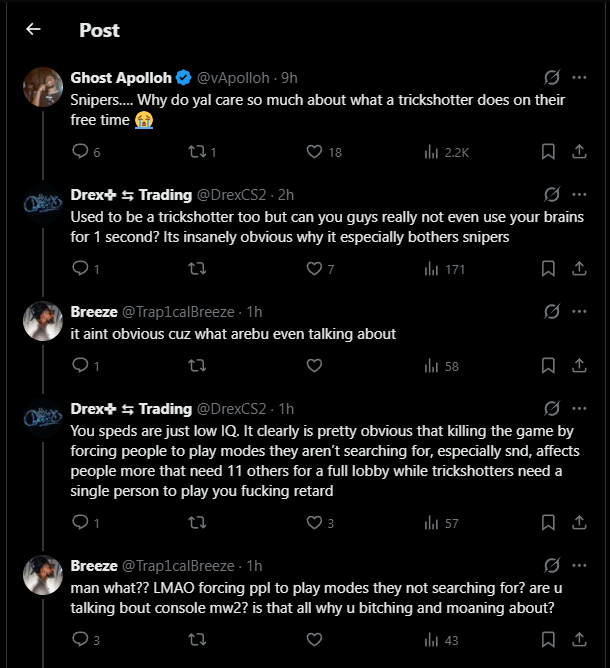Open the @DrexCS2 handle link
Viewport: 610px width, 668px height.
(x=231, y=194)
